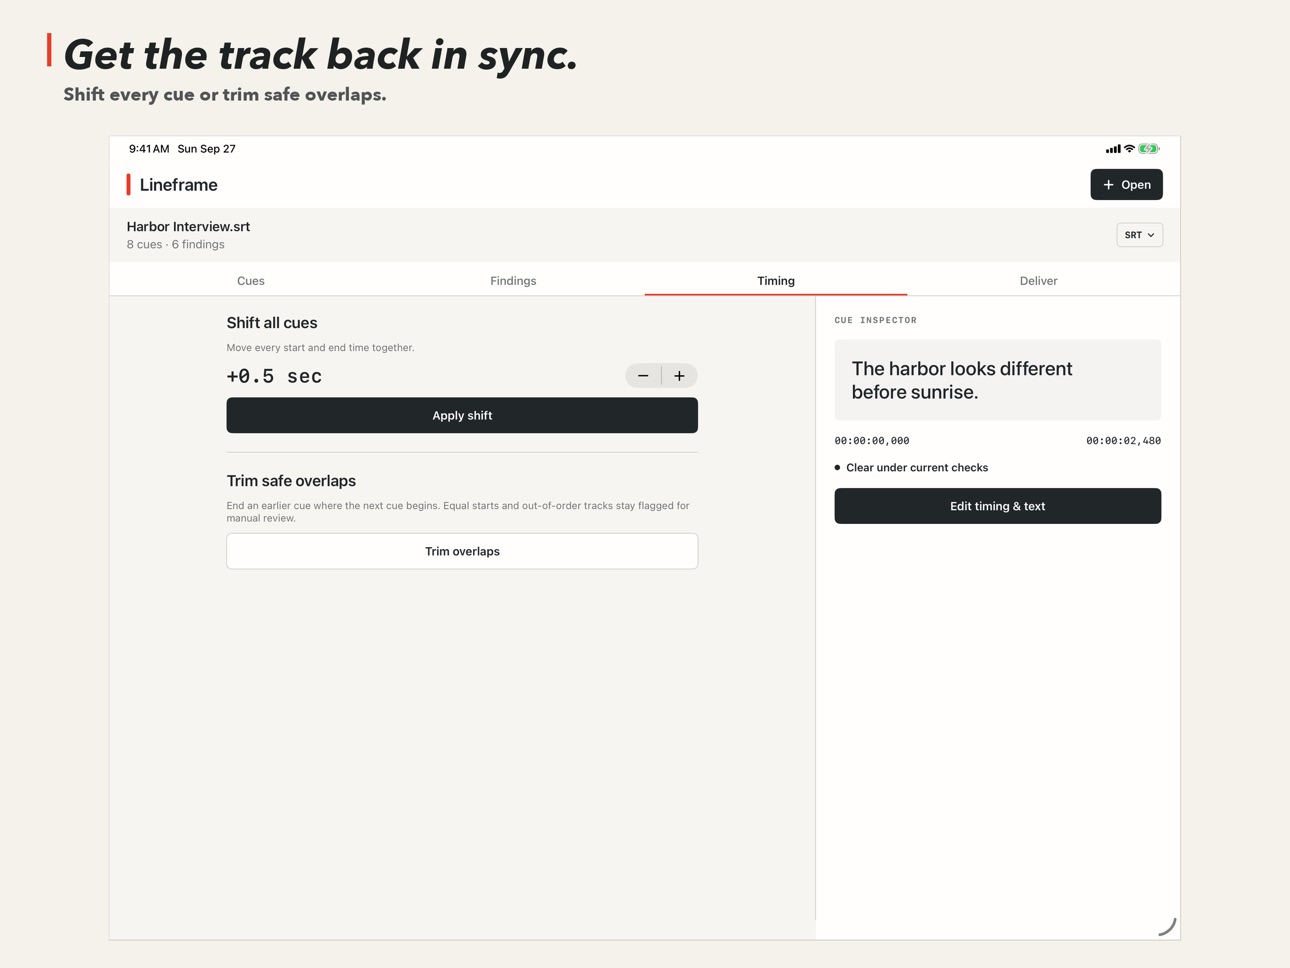Switch to the Cues tab
The image size is (1290, 968).
point(251,281)
